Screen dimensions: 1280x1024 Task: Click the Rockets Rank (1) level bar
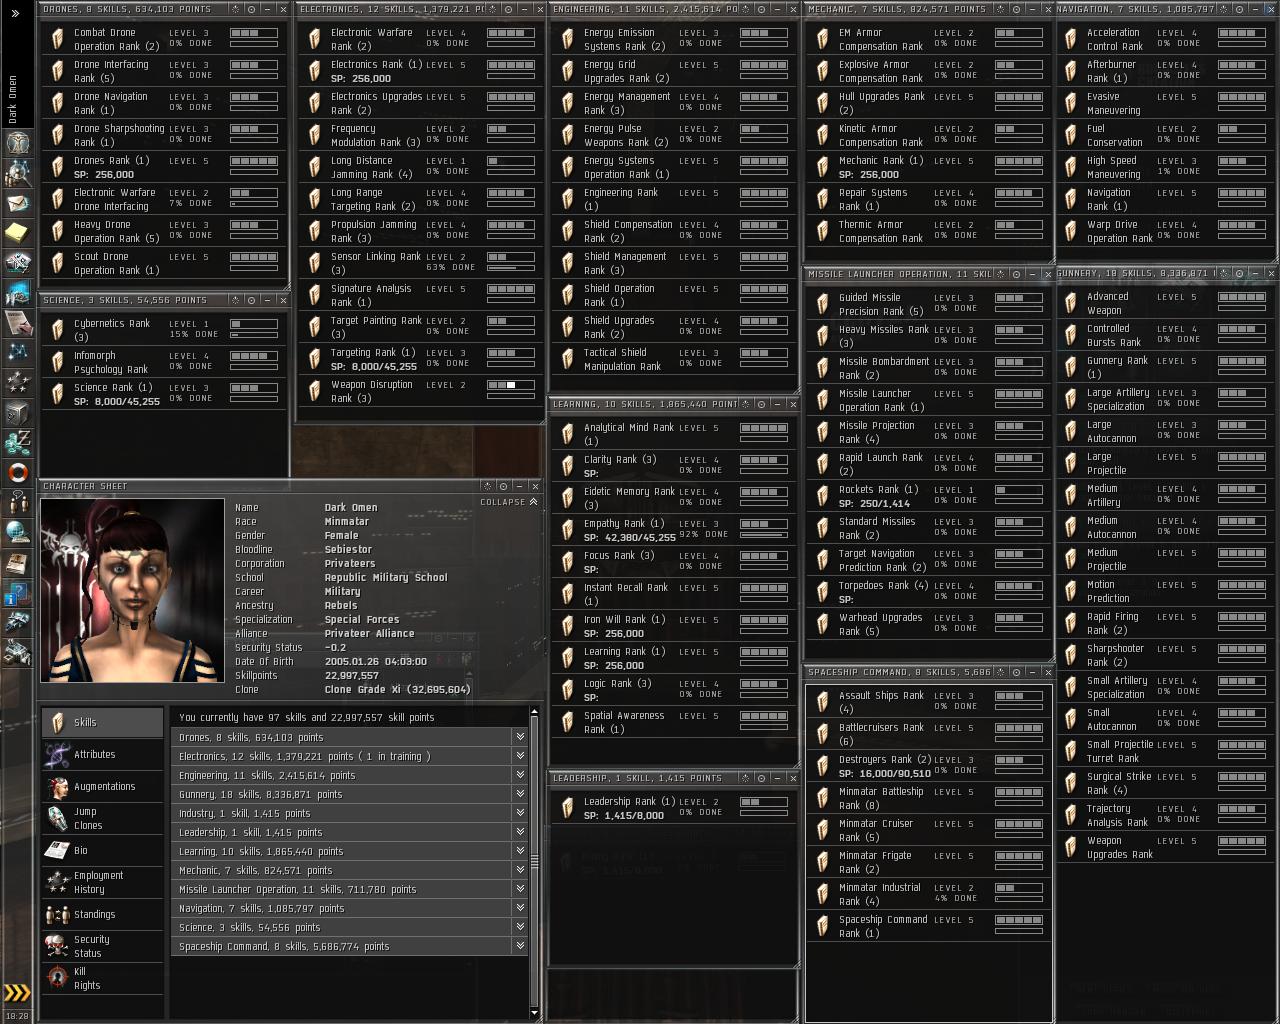[x=1019, y=490]
